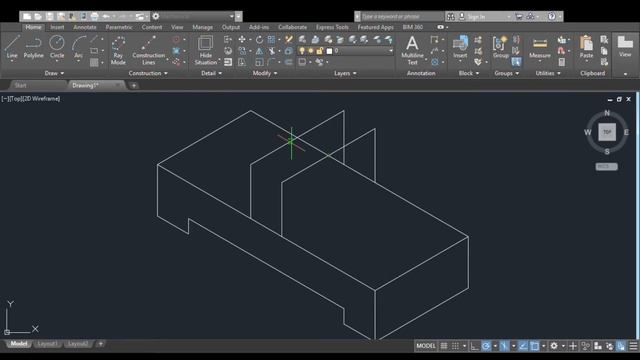Select the Move tool in Modify
640x360 pixels.
click(242, 39)
